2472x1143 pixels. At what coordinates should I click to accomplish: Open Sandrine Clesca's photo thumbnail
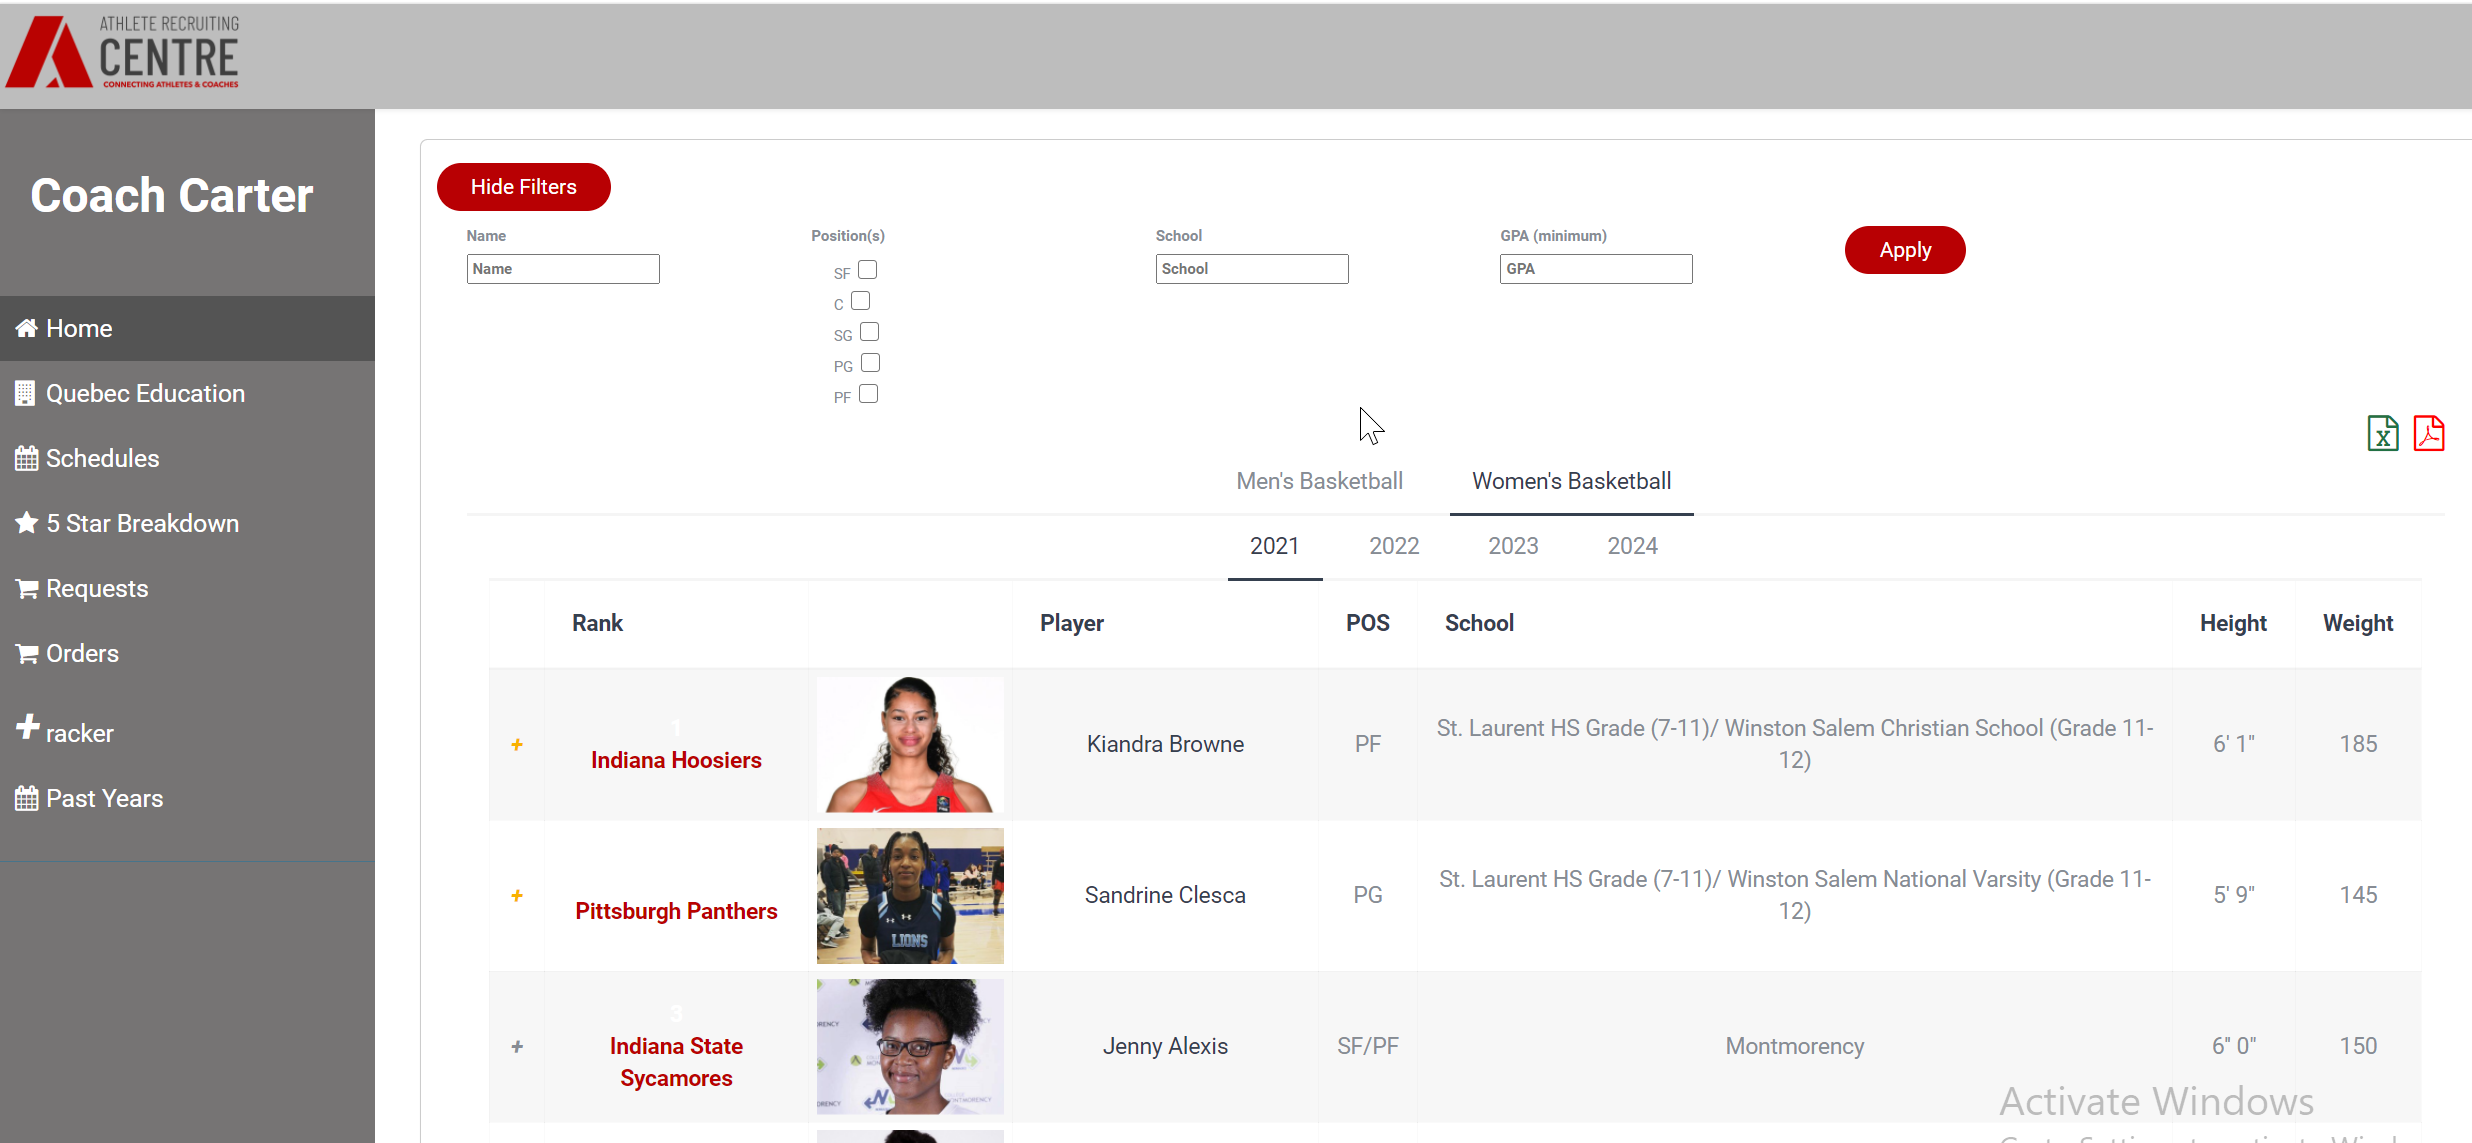[x=910, y=895]
